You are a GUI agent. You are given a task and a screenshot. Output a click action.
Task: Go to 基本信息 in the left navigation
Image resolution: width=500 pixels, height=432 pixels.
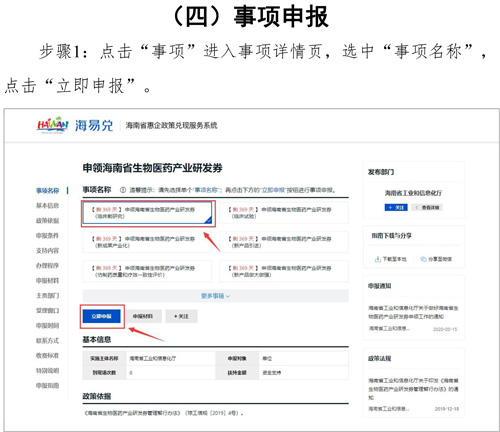[x=47, y=205]
